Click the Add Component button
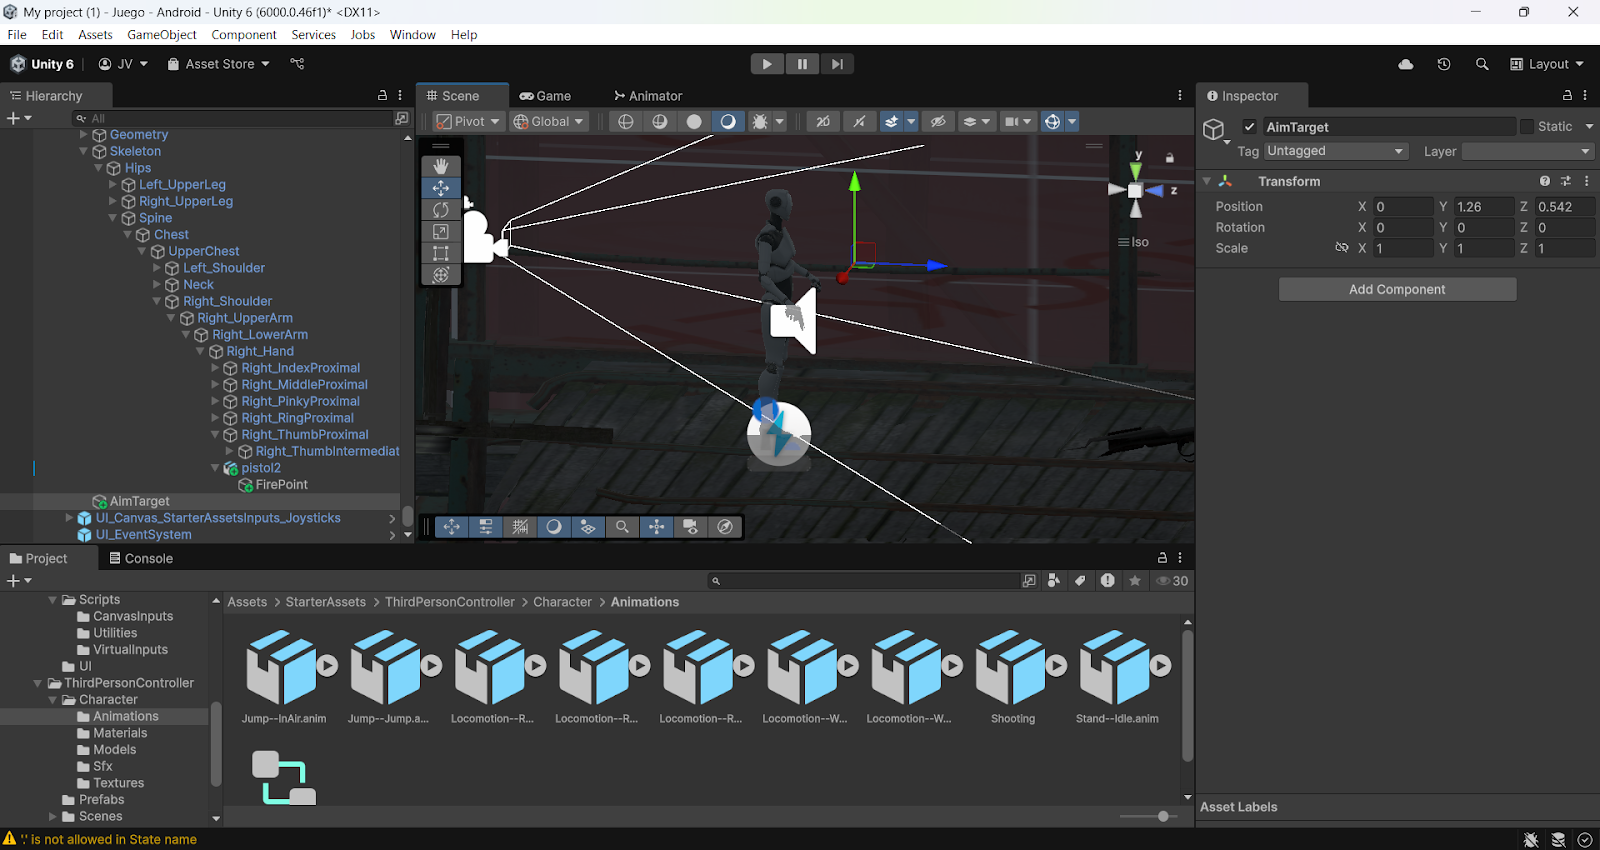The width and height of the screenshot is (1600, 850). coord(1397,289)
